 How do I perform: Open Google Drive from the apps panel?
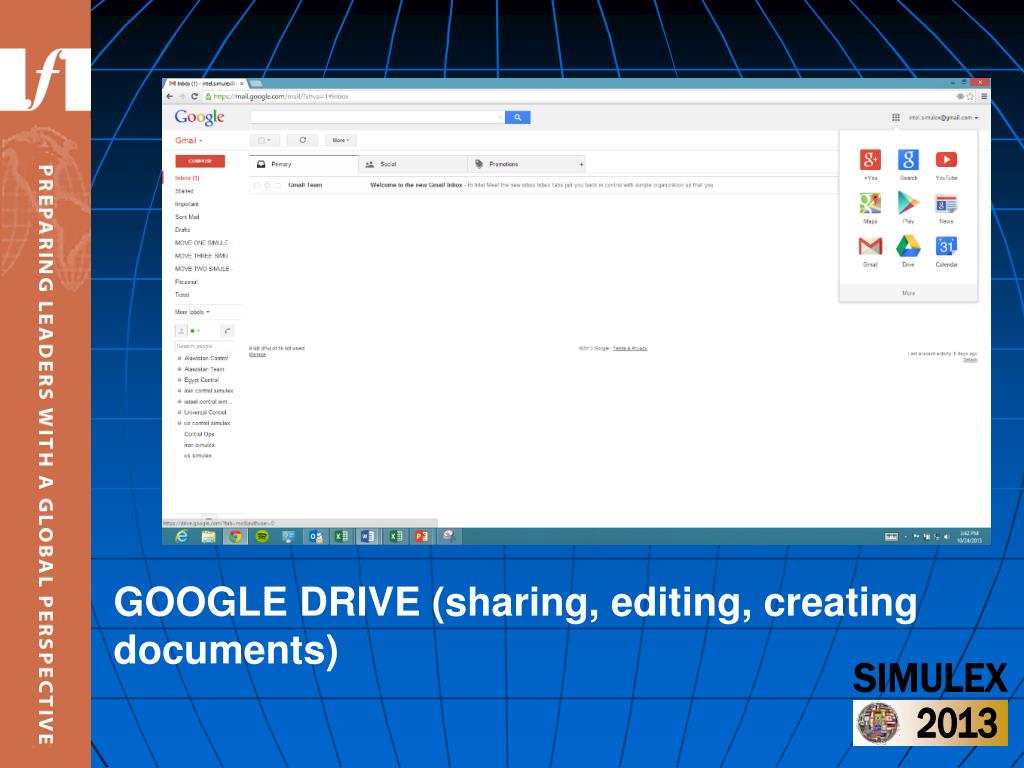[908, 247]
